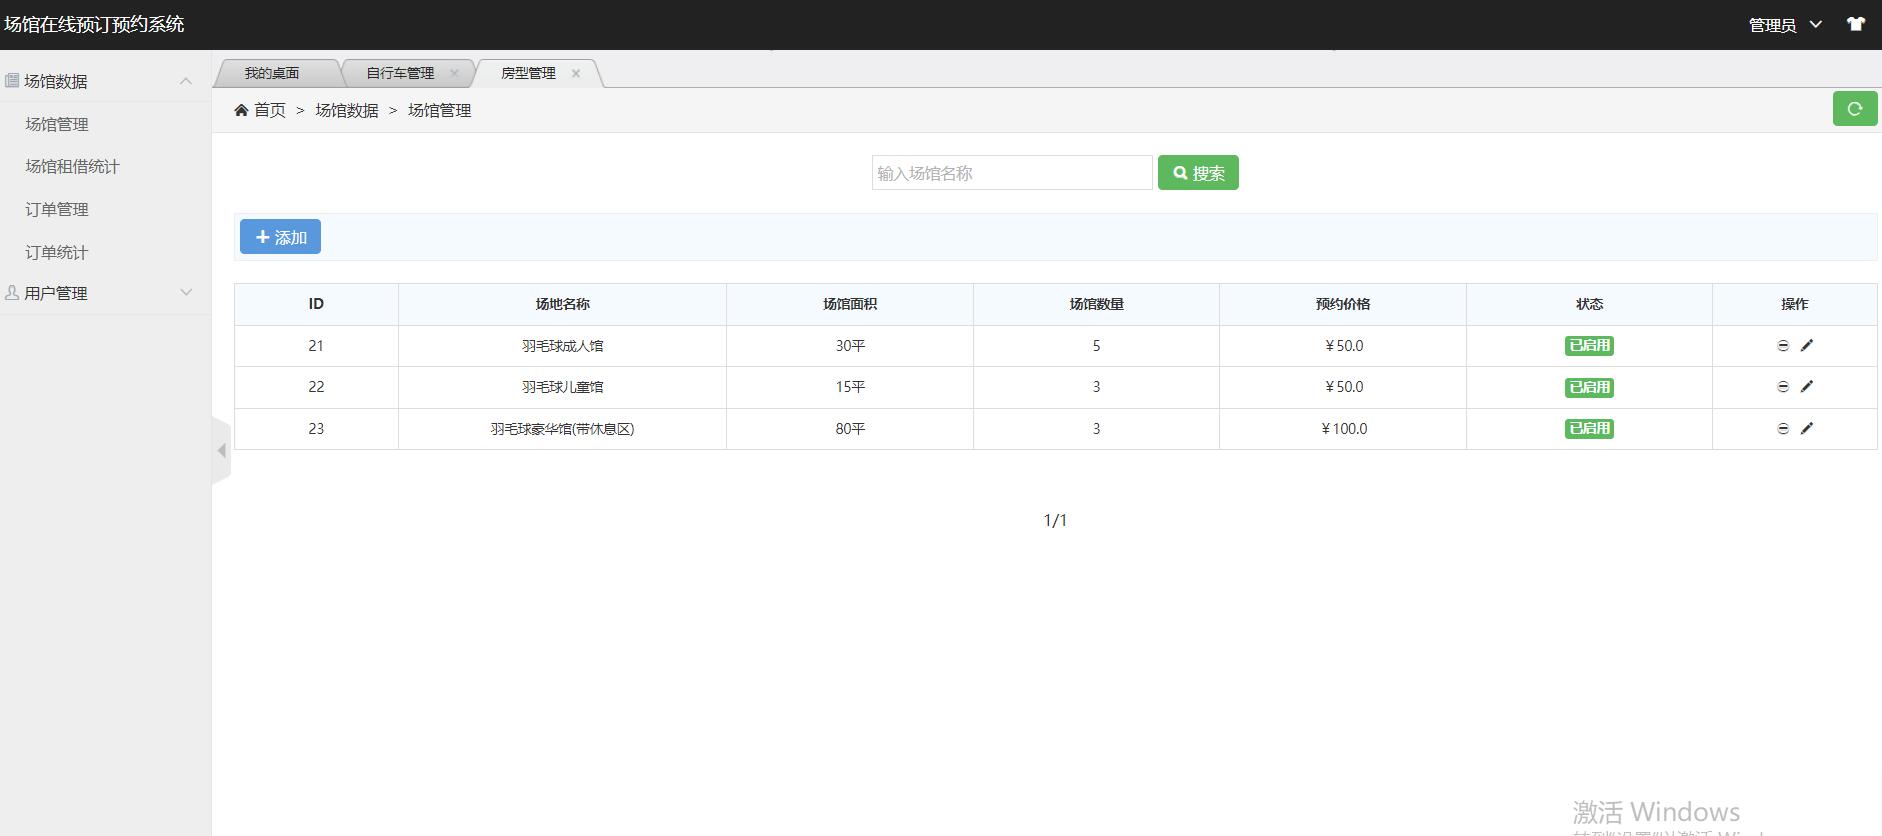The width and height of the screenshot is (1882, 836).
Task: Open the 管理员 dropdown menu
Action: coord(1784,25)
